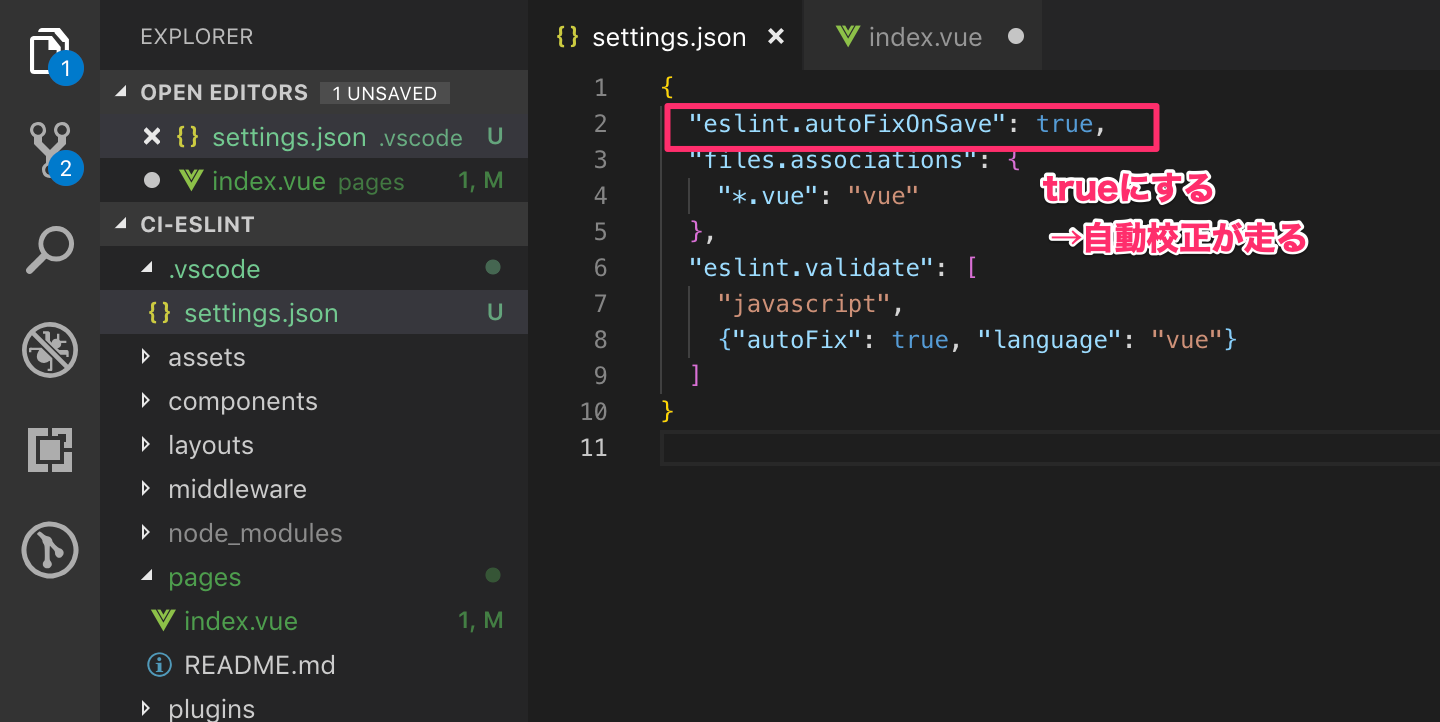Open index.vue under pages folder
Image resolution: width=1440 pixels, height=722 pixels.
pos(314,621)
